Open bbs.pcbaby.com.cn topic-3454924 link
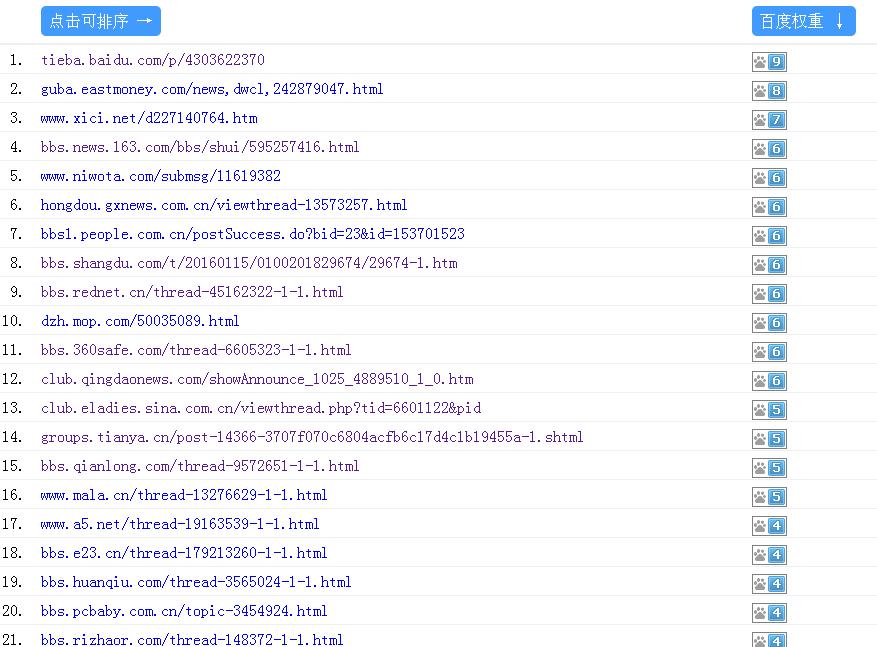Screen dimensions: 877x647 [x=184, y=611]
